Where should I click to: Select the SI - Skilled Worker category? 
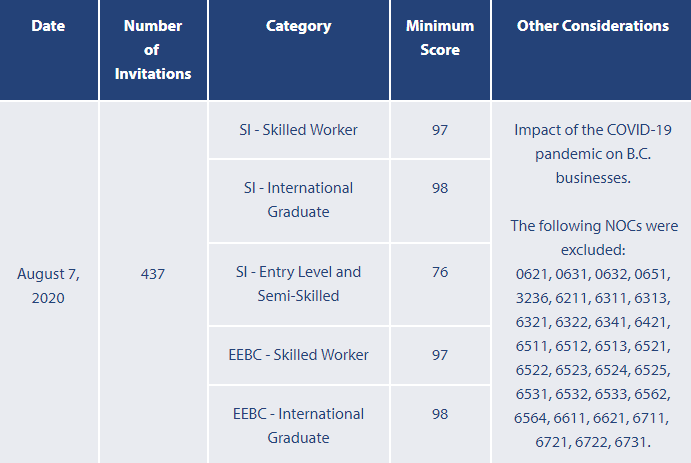(298, 130)
